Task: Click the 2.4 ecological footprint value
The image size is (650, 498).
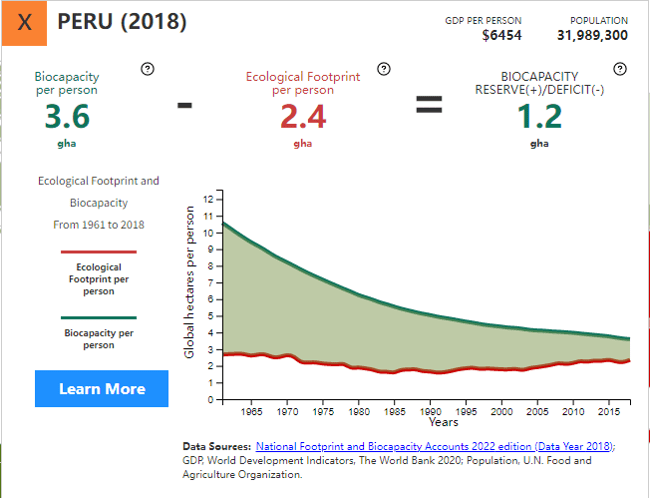Action: (303, 117)
